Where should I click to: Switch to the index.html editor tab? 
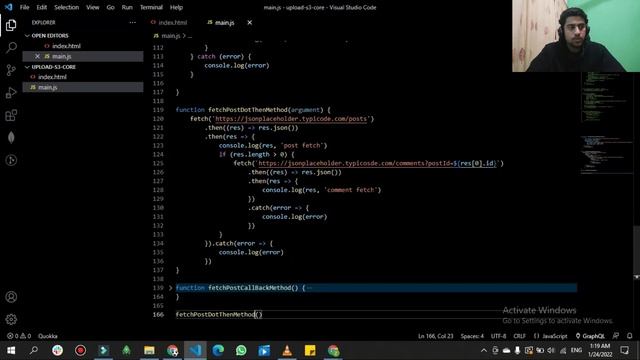[x=173, y=22]
